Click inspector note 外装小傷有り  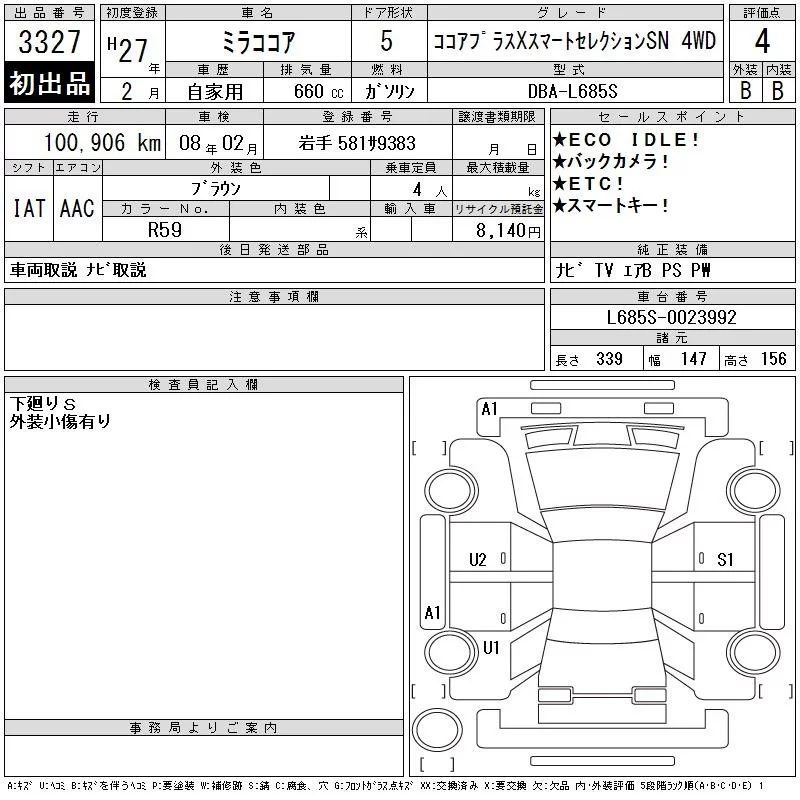click(60, 421)
